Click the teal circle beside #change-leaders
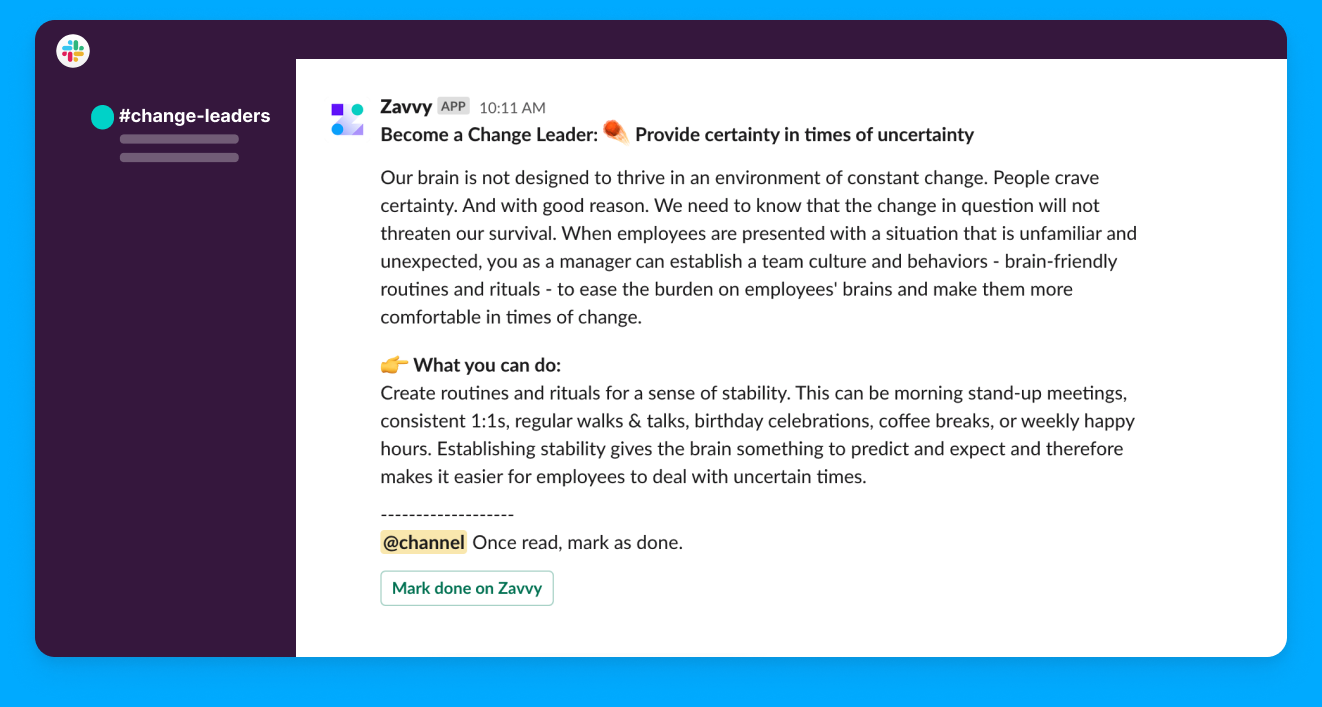The height and width of the screenshot is (707, 1322). [102, 117]
